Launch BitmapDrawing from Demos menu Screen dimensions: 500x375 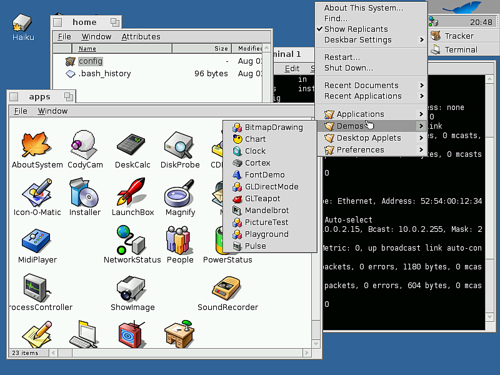[269, 127]
